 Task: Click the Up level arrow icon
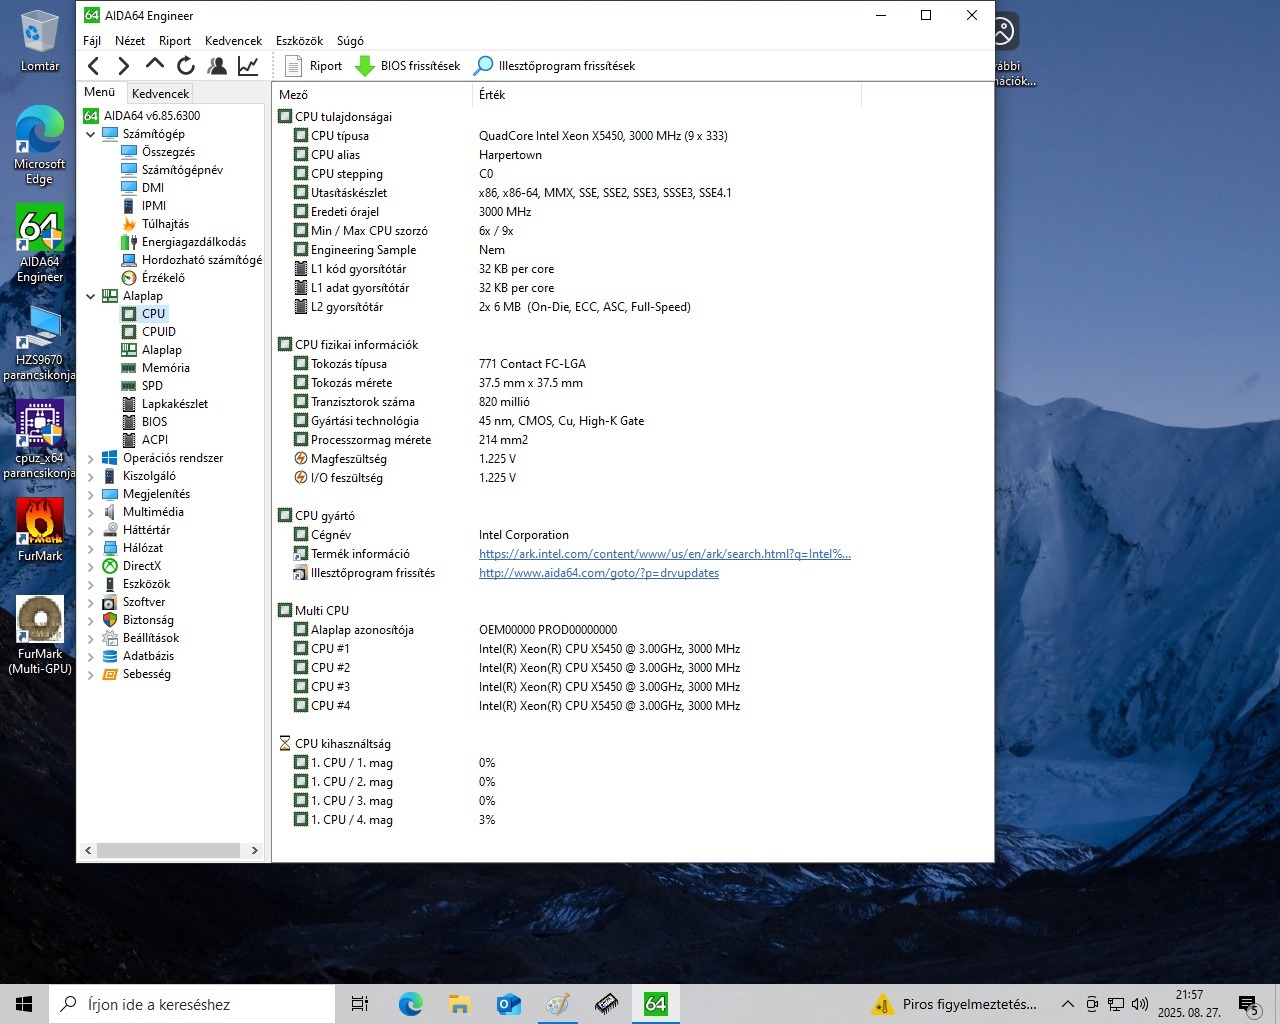[x=154, y=65]
